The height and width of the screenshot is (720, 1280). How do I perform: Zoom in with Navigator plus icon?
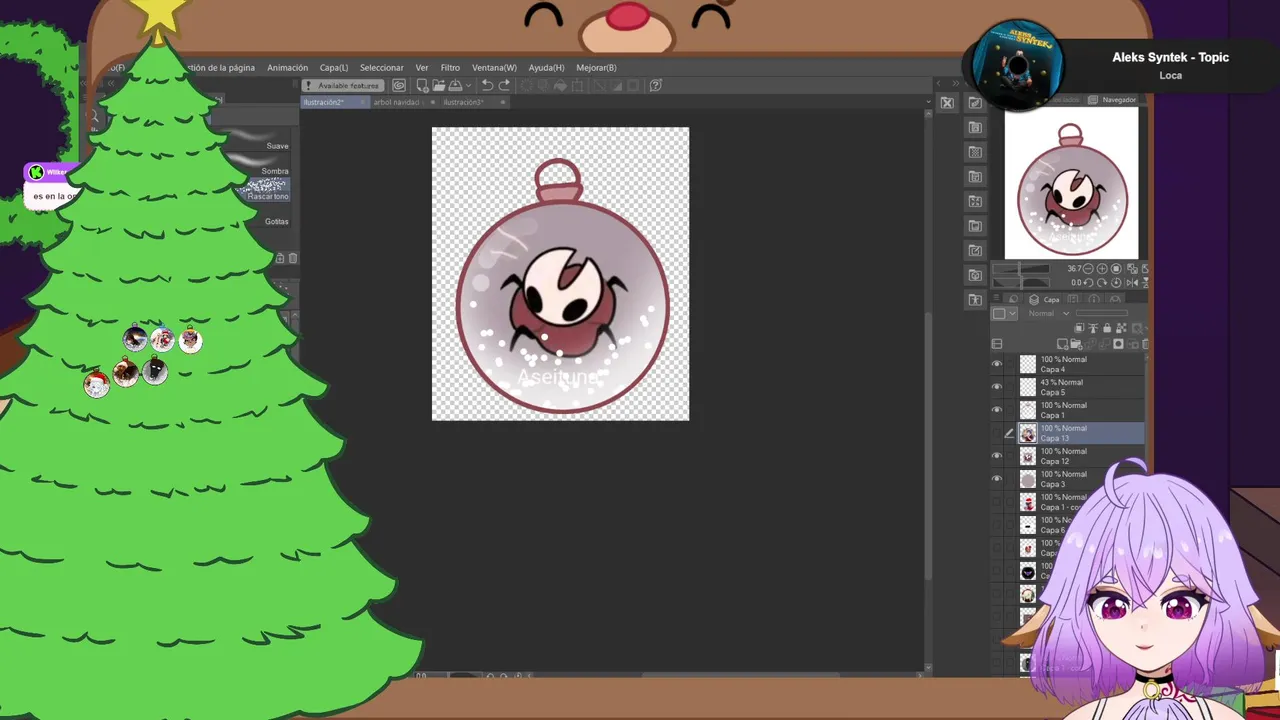point(1102,269)
